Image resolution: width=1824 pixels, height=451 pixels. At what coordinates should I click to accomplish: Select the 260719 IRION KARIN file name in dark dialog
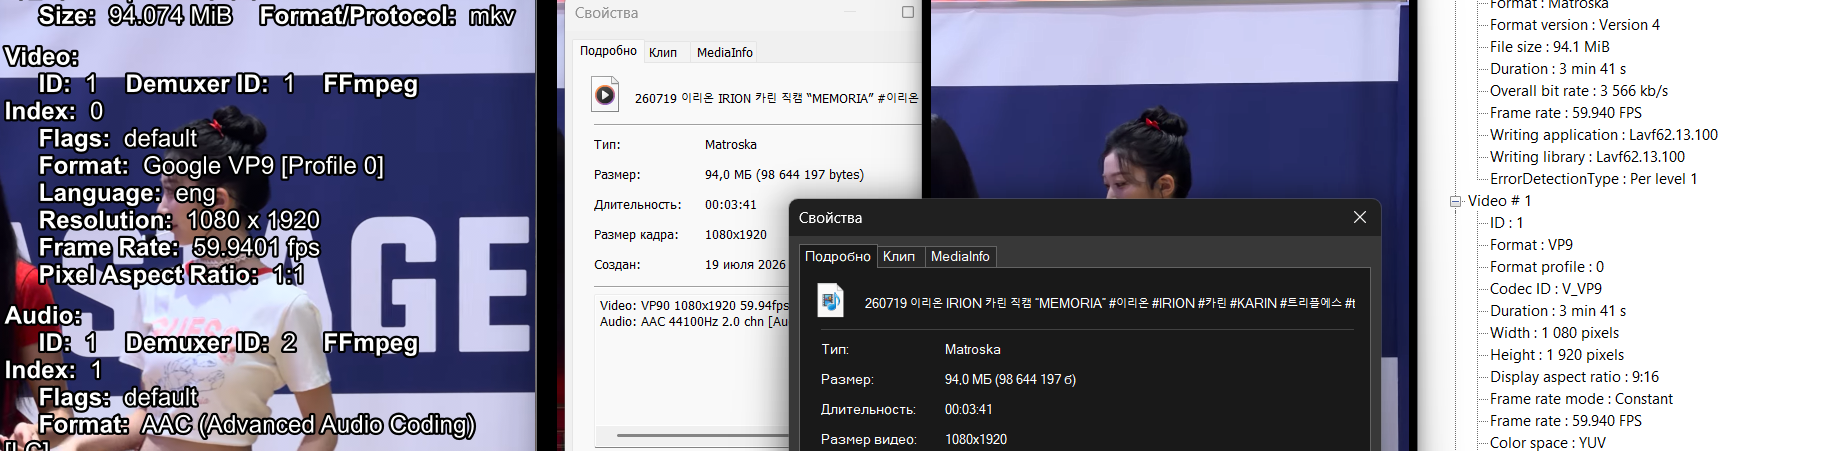pos(1110,303)
